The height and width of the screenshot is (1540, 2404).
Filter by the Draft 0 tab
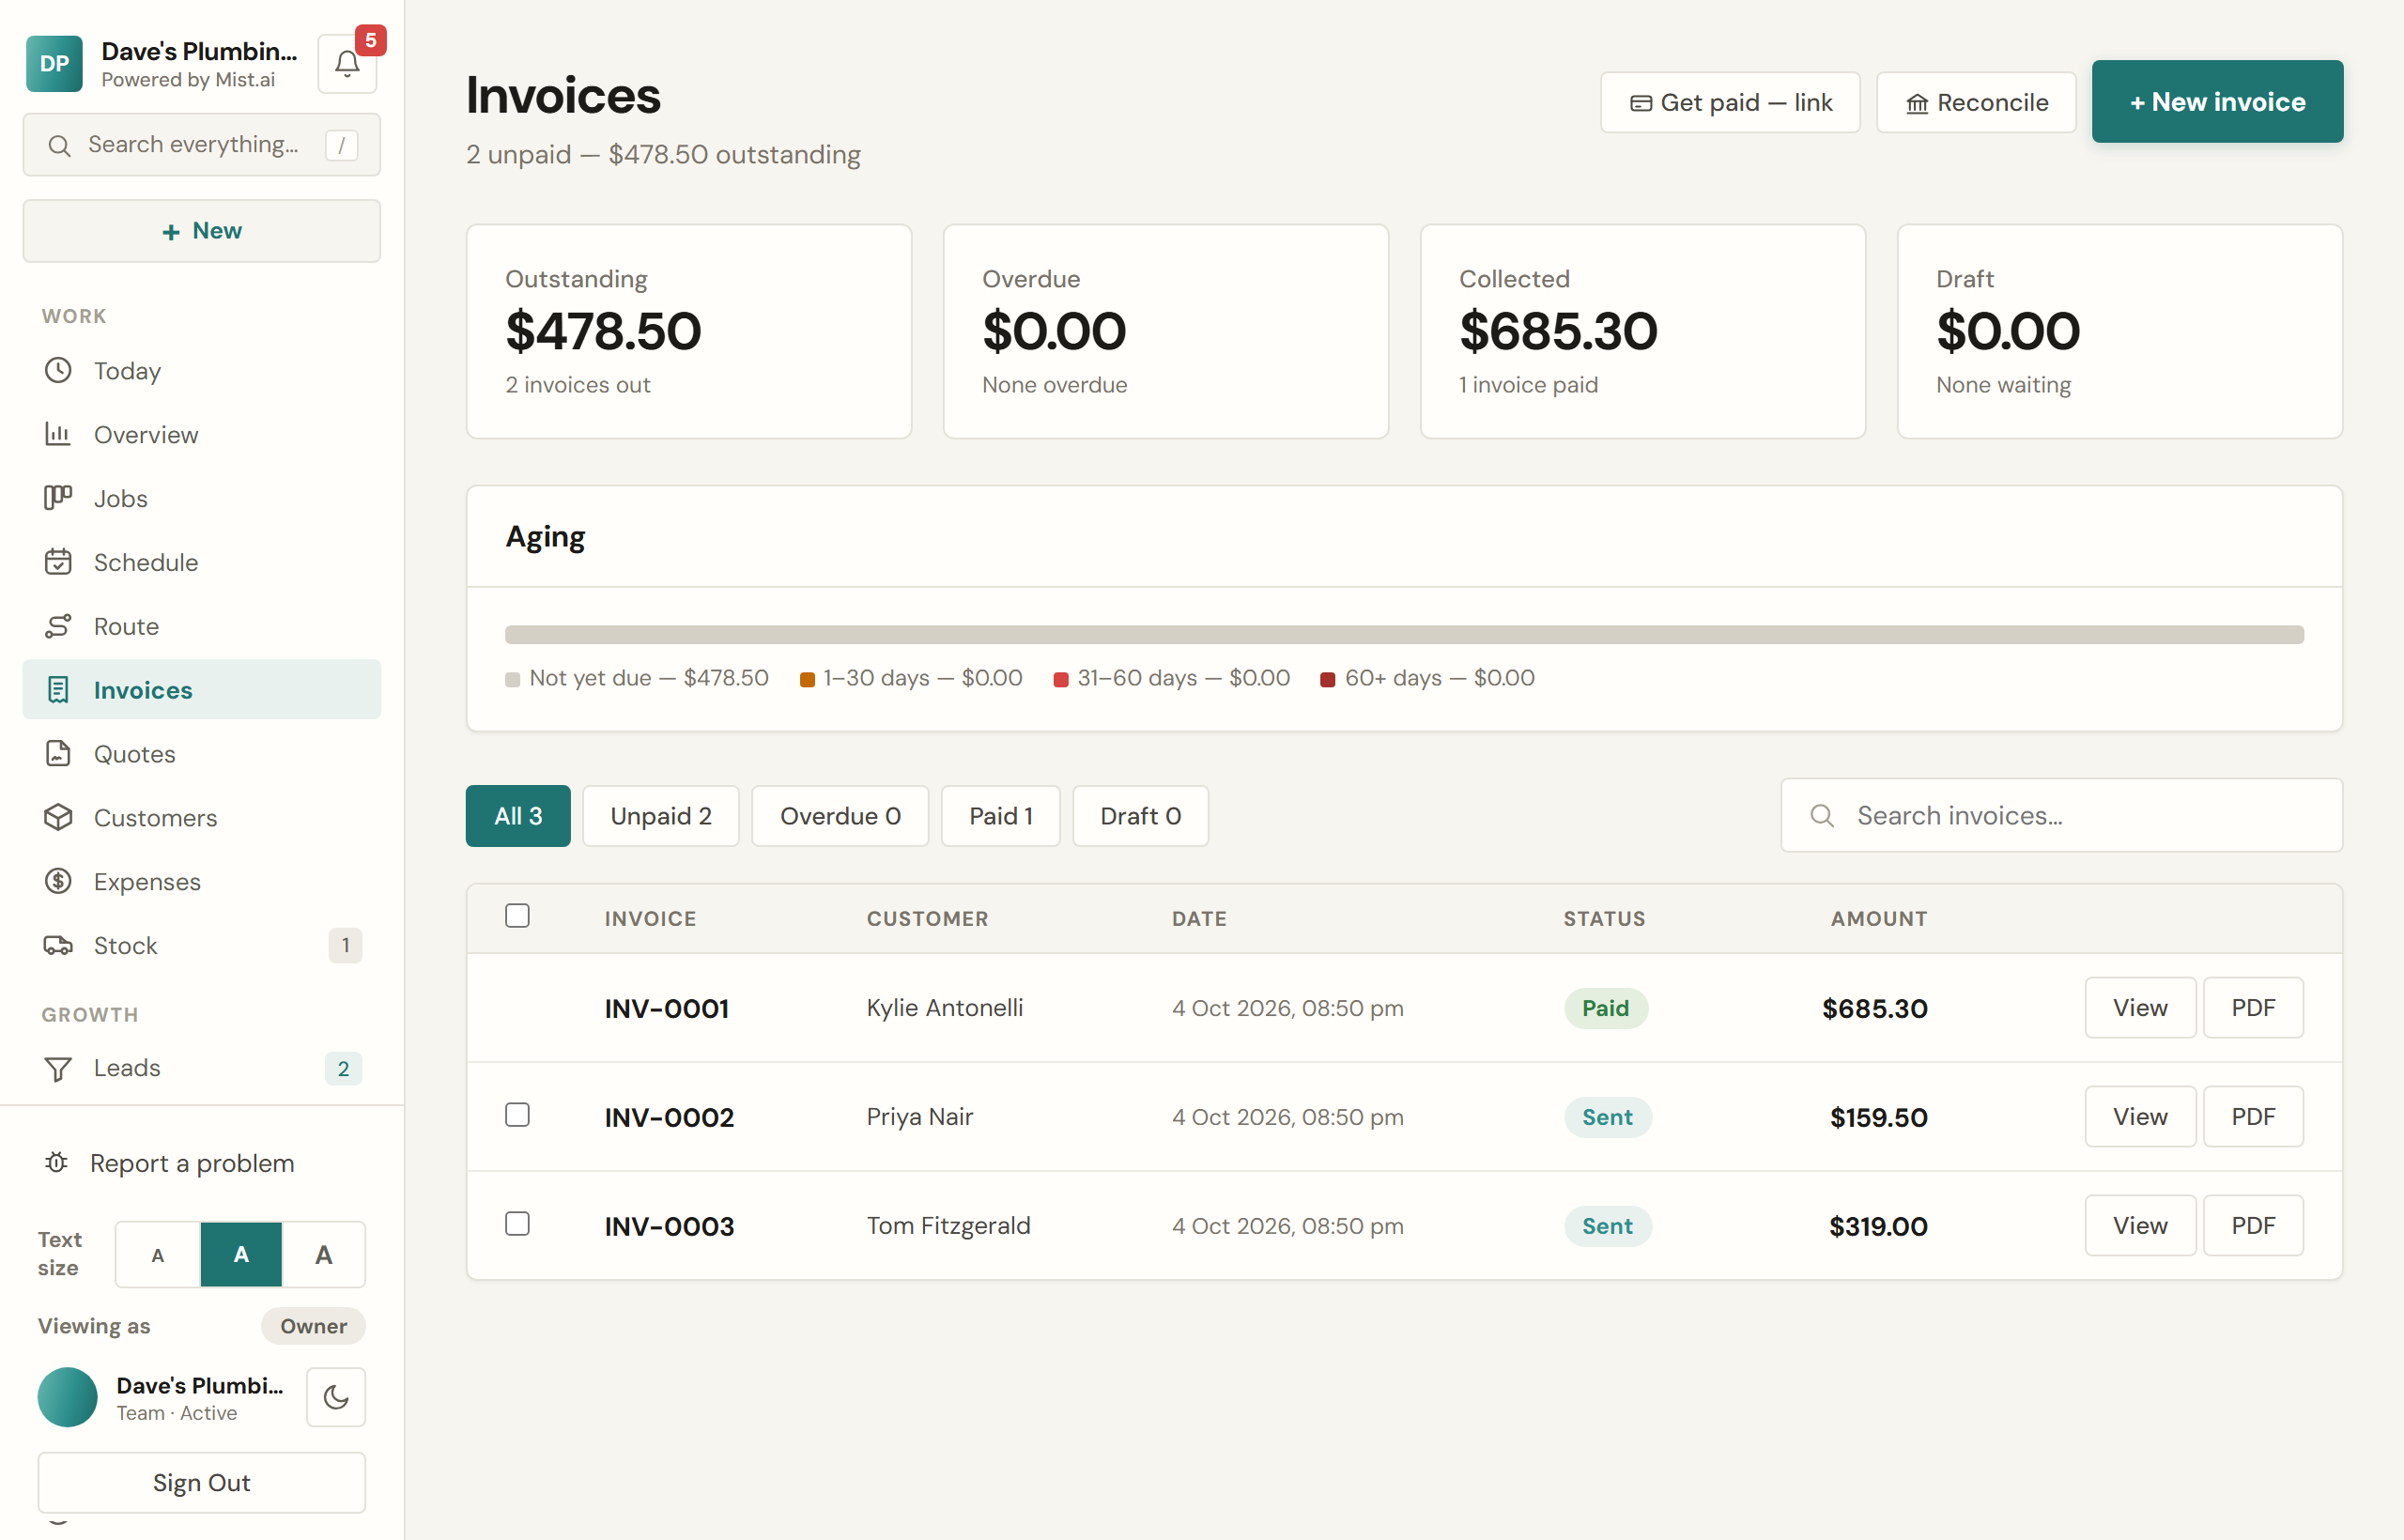tap(1140, 816)
